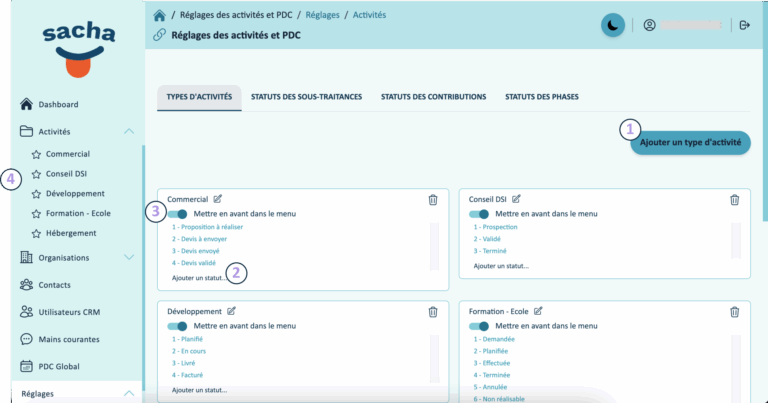Viewport: 768px width, 403px height.
Task: Expand the Organisations menu chevron
Action: pyautogui.click(x=129, y=257)
